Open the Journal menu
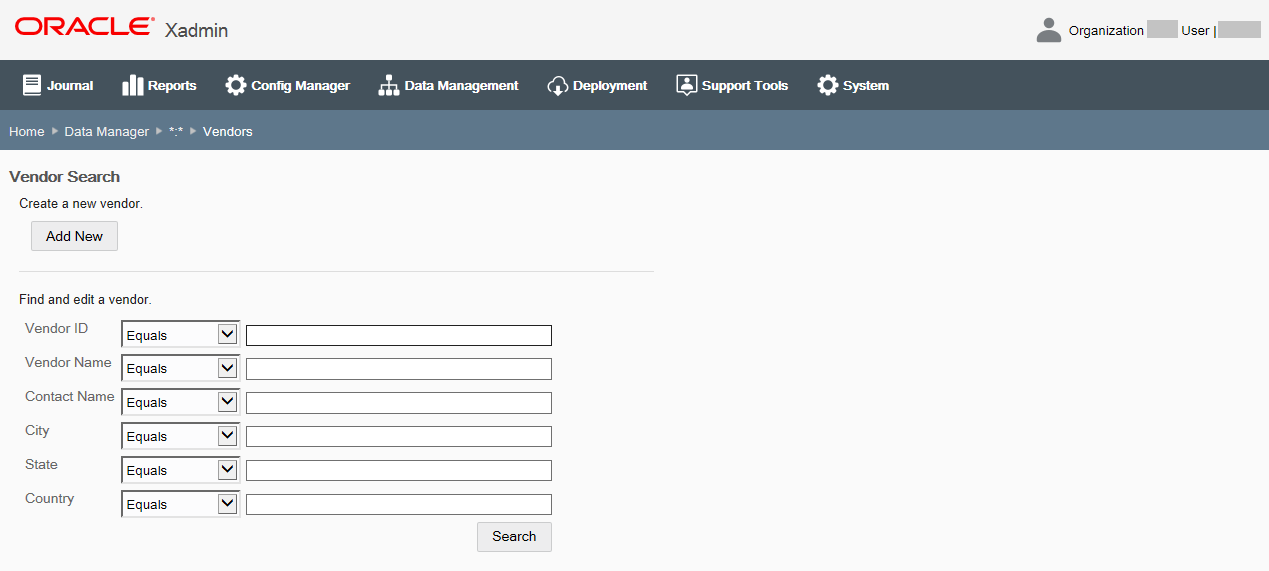 pos(58,85)
